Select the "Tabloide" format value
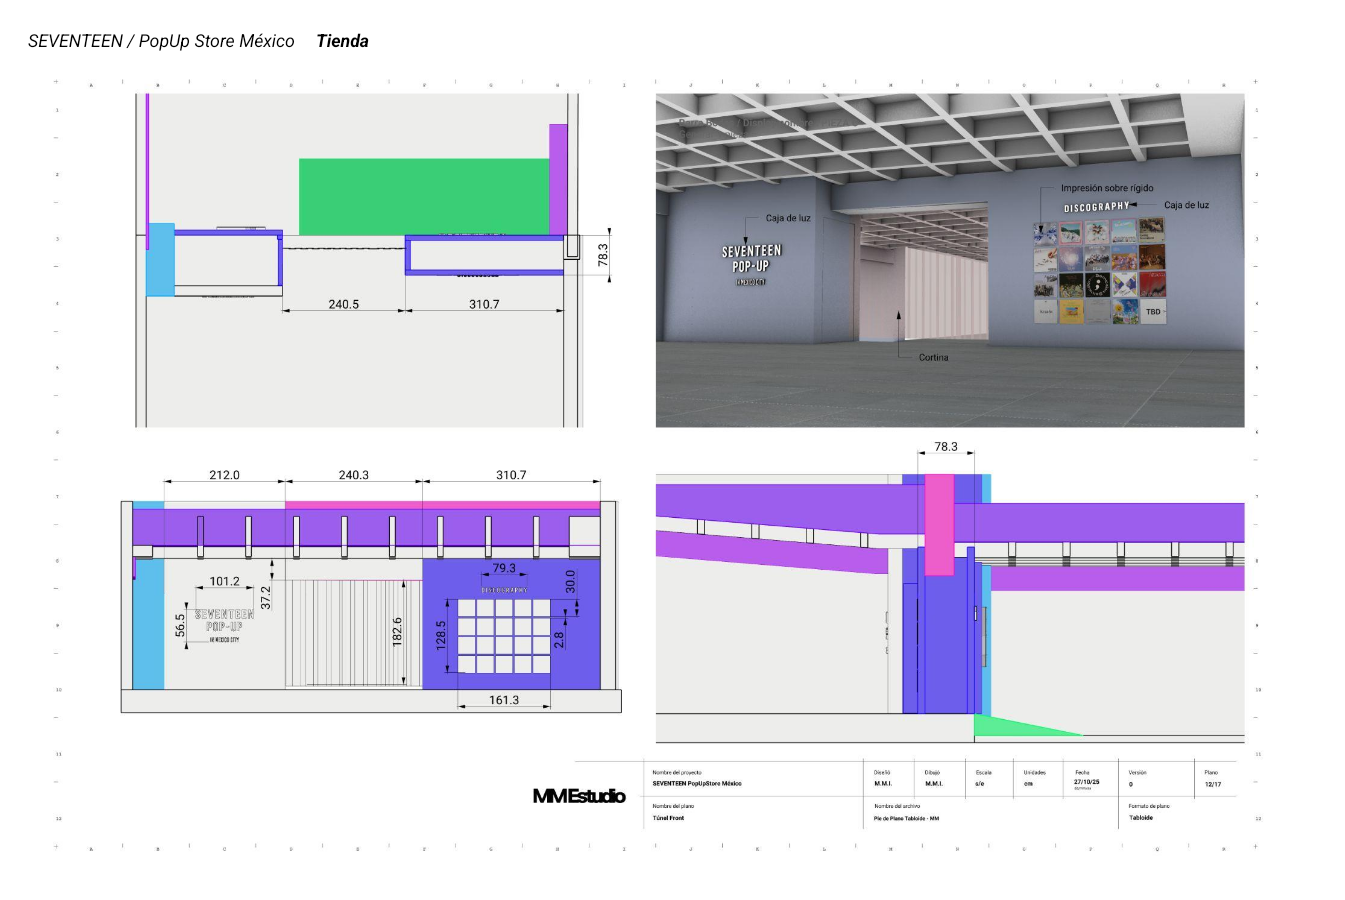The height and width of the screenshot is (900, 1345). (x=1141, y=817)
